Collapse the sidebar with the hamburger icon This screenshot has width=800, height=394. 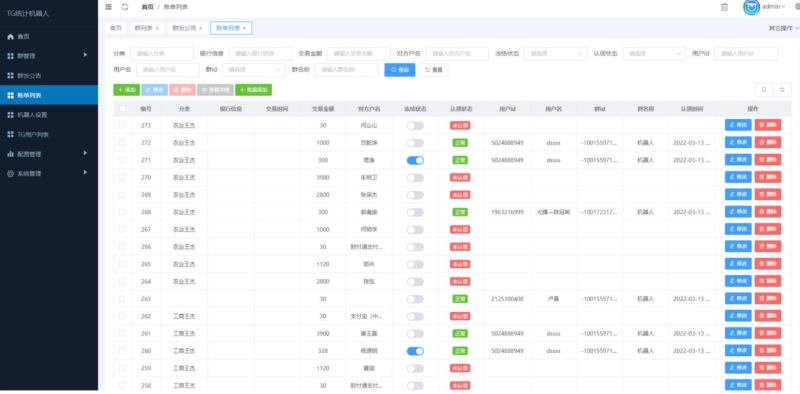click(x=108, y=7)
